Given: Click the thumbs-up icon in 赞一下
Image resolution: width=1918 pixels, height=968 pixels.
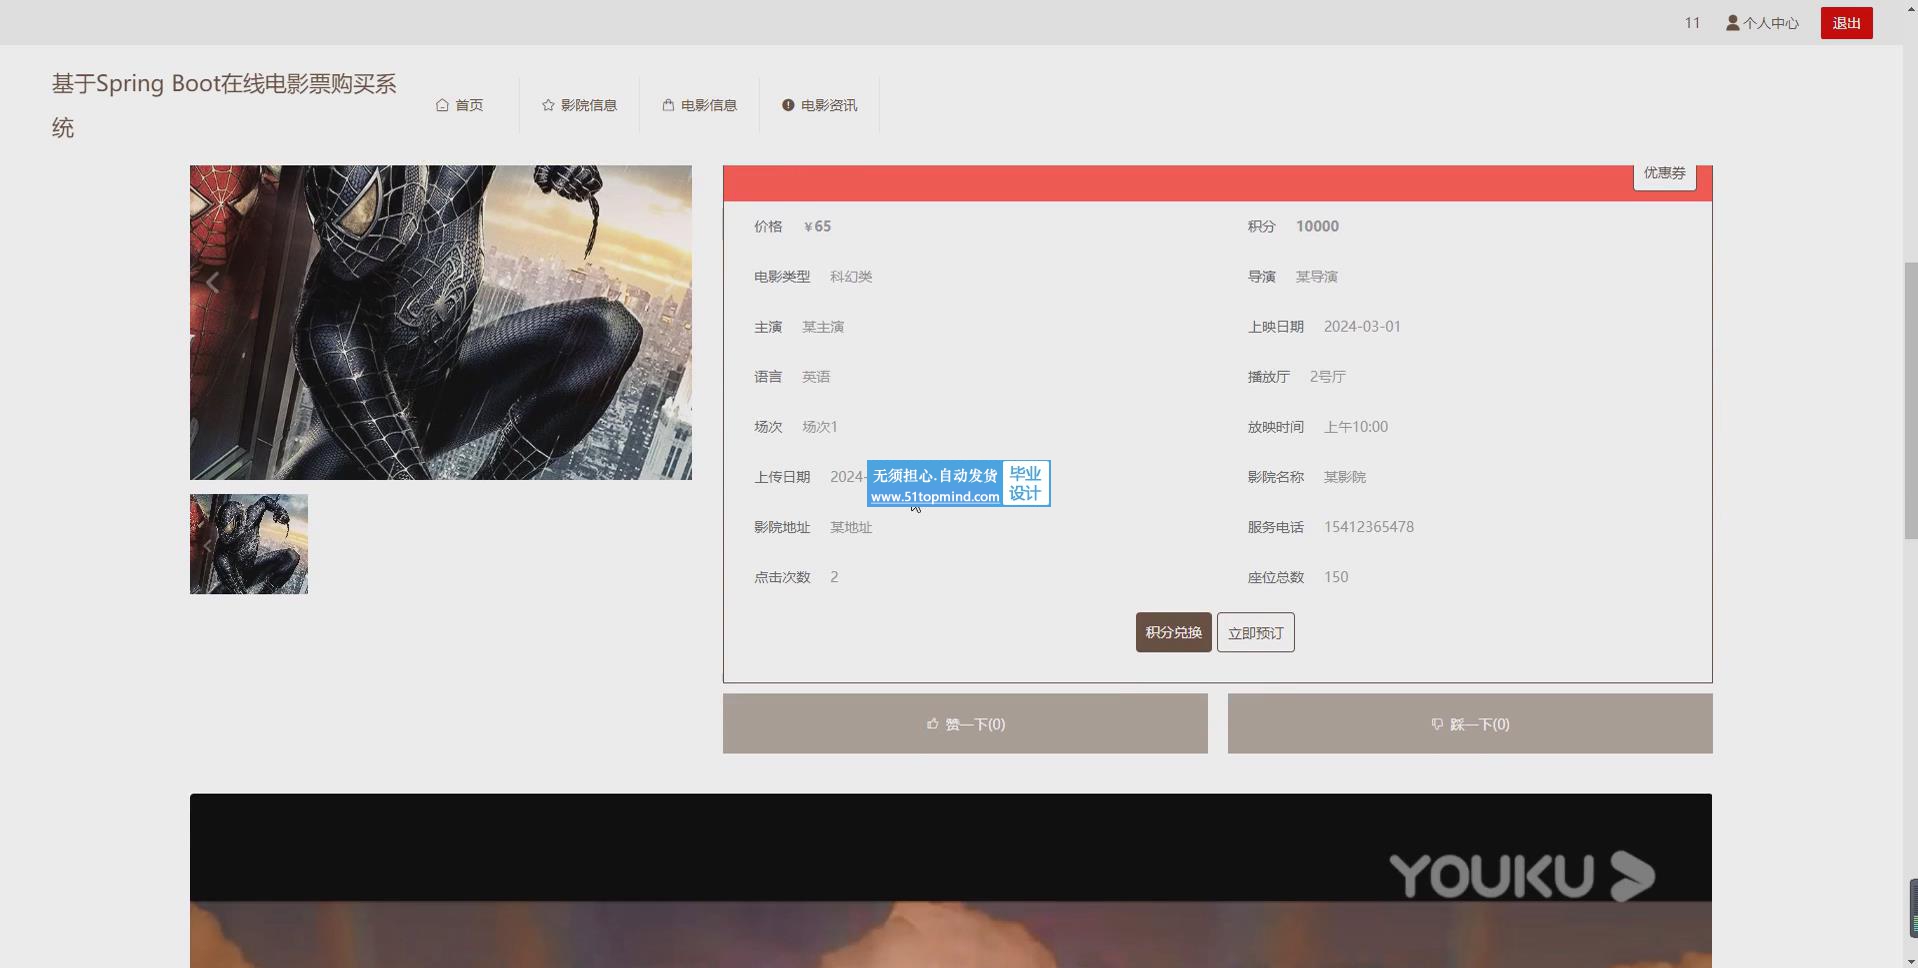Looking at the screenshot, I should click(933, 723).
